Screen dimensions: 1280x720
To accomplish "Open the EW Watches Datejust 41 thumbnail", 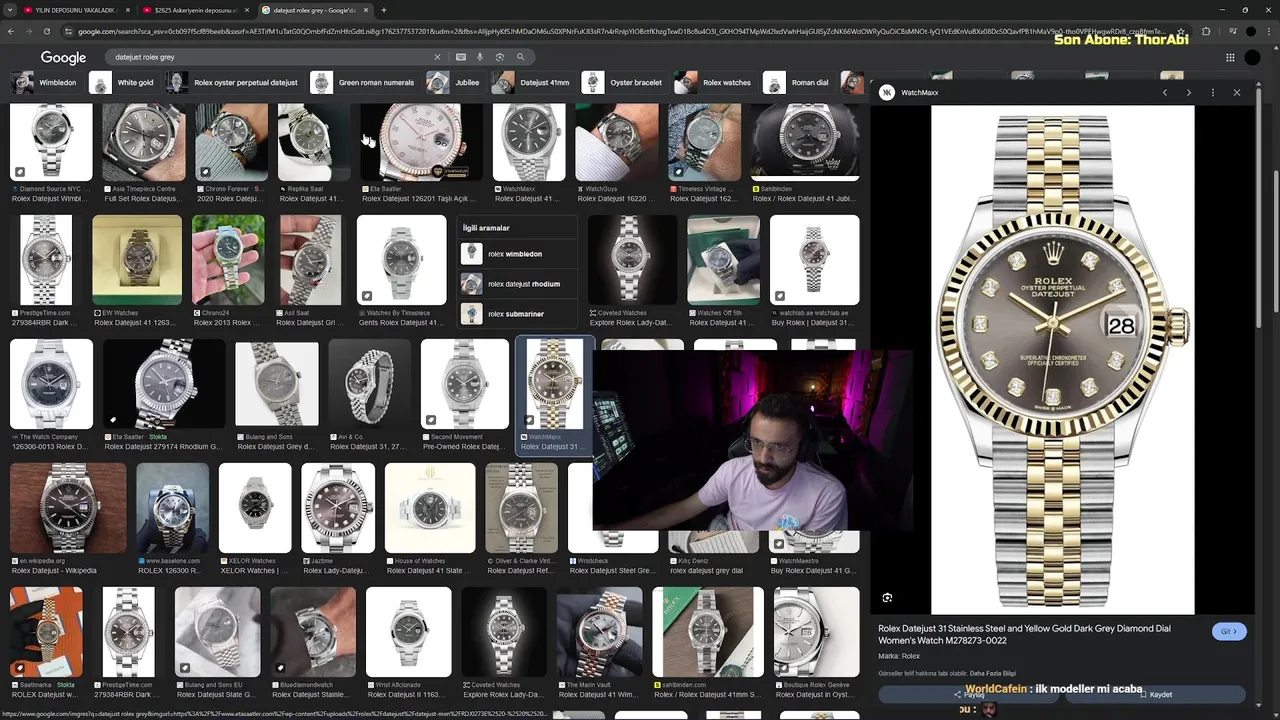I will coord(137,260).
